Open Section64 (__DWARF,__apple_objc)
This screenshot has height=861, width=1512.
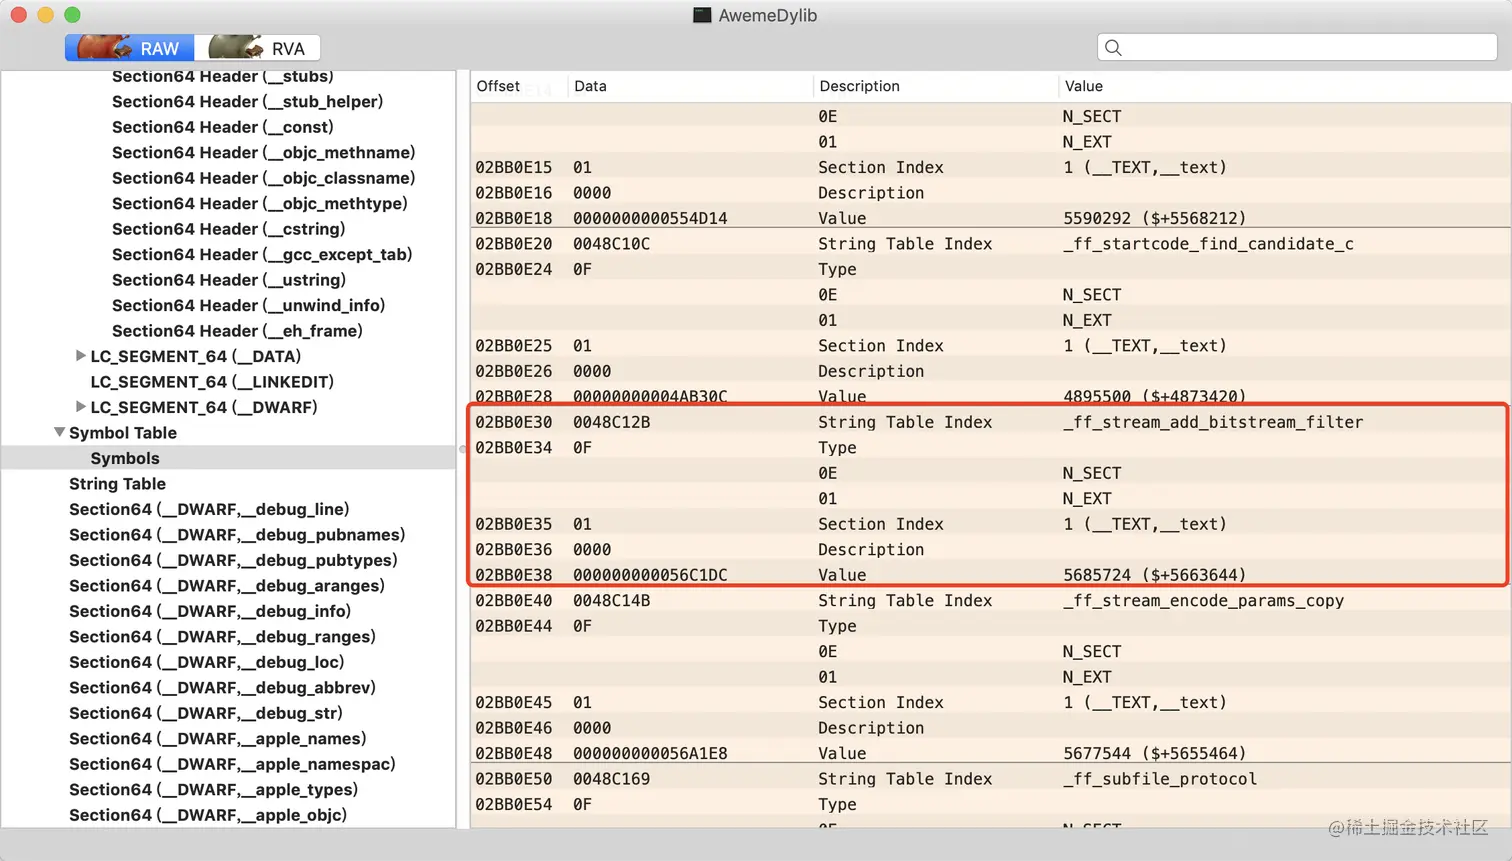click(208, 815)
